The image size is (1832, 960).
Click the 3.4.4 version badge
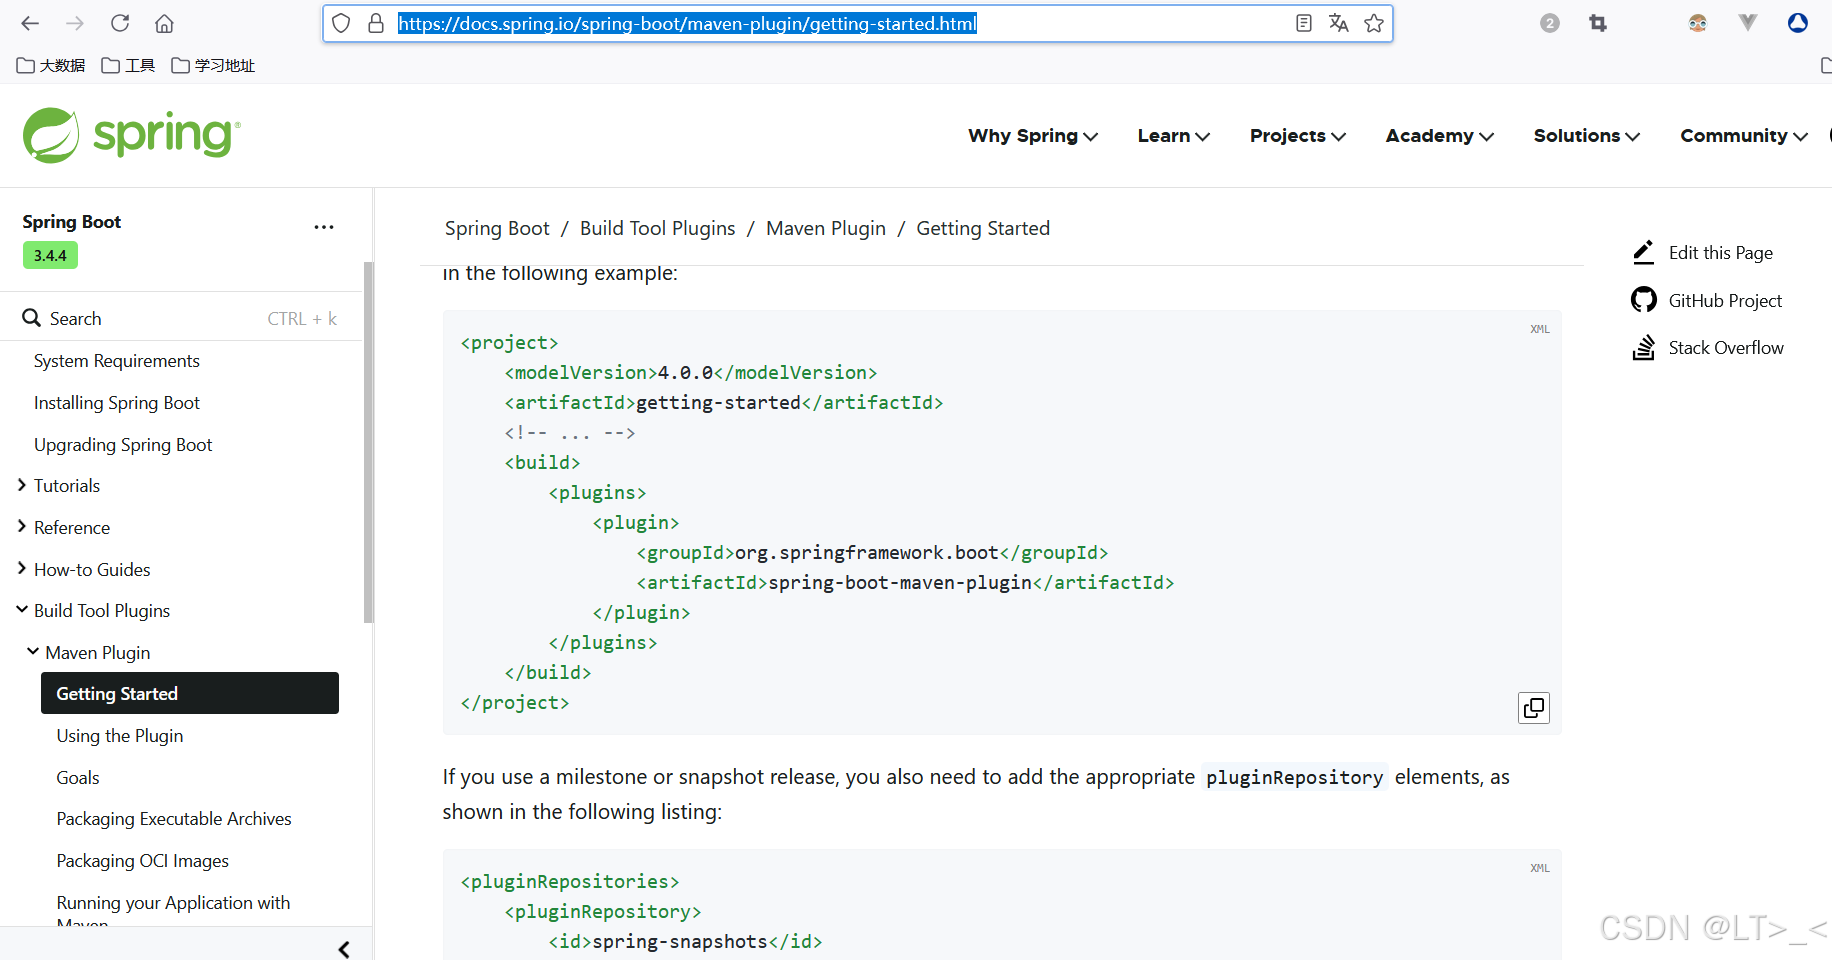point(50,255)
